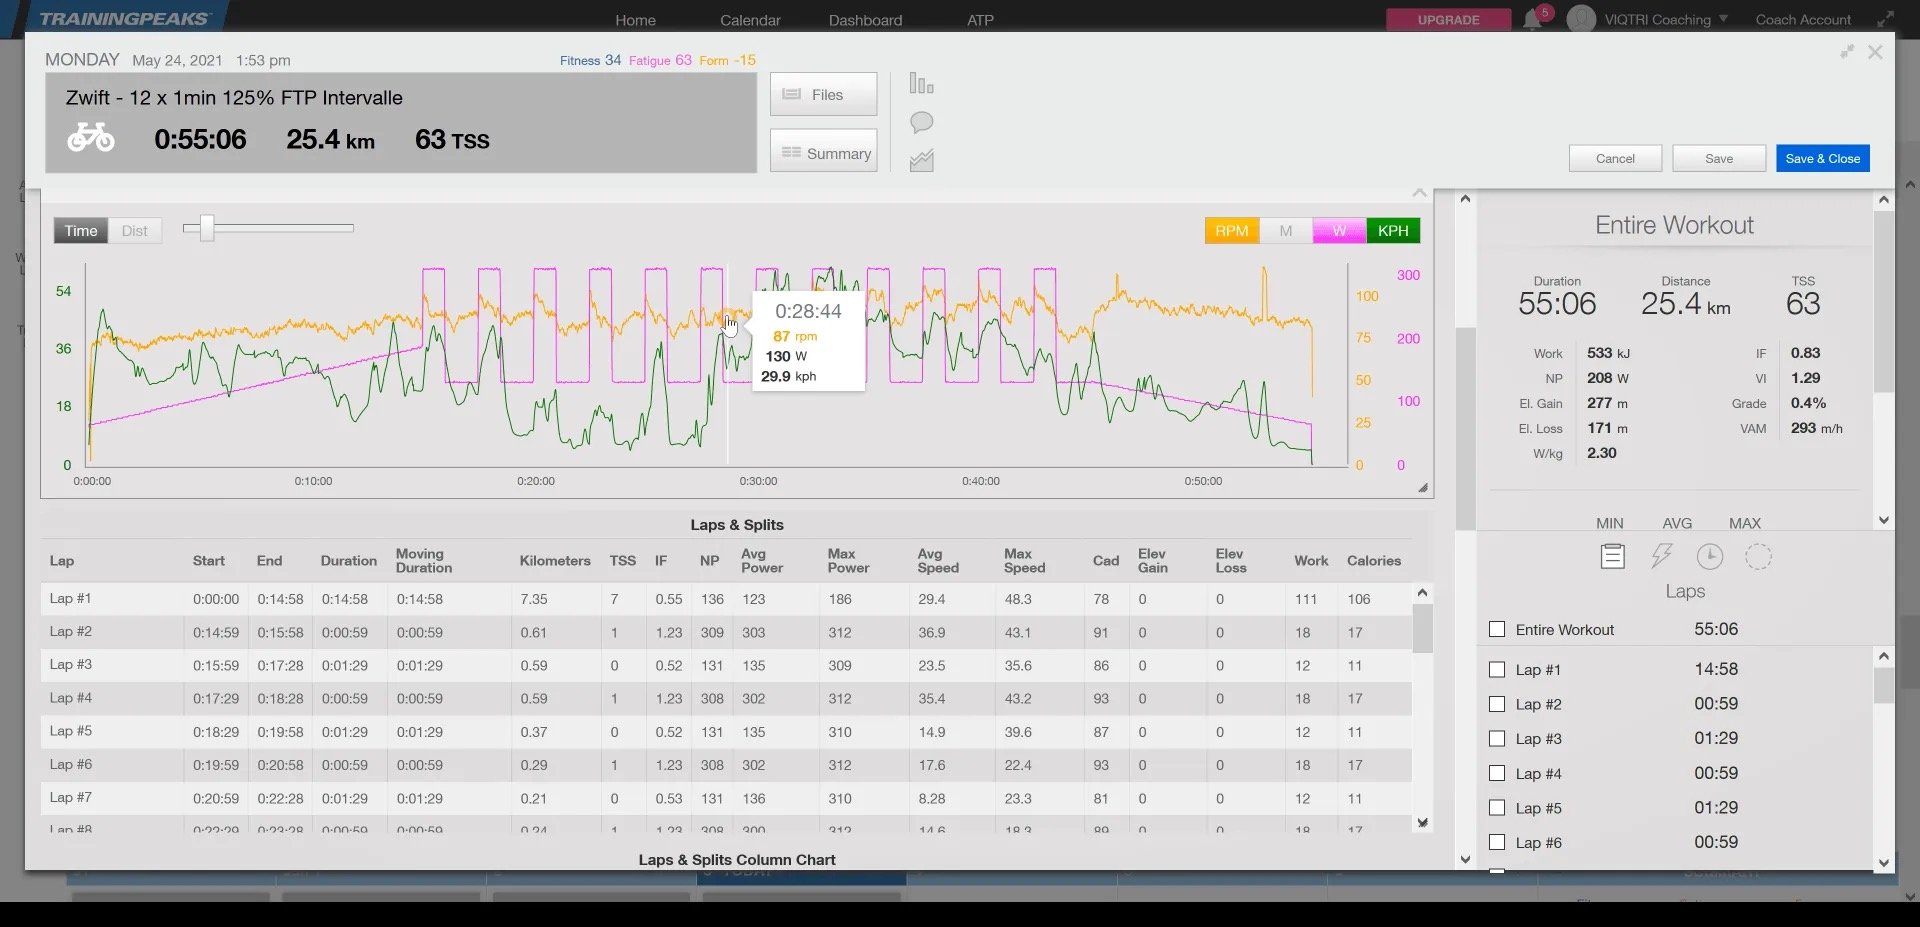Click the 63 TSS value in header
Image resolution: width=1920 pixels, height=927 pixels.
(x=452, y=139)
